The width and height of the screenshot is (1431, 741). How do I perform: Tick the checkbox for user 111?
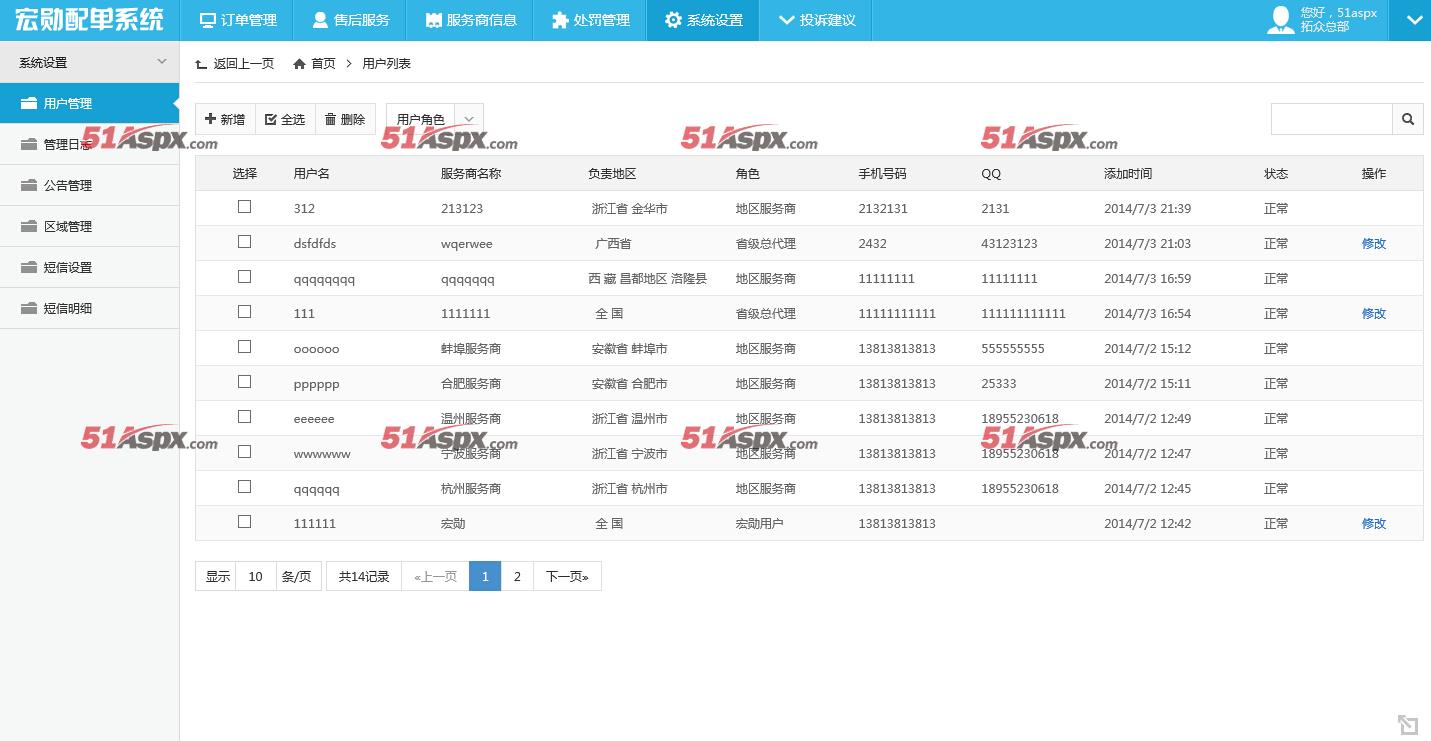point(244,312)
